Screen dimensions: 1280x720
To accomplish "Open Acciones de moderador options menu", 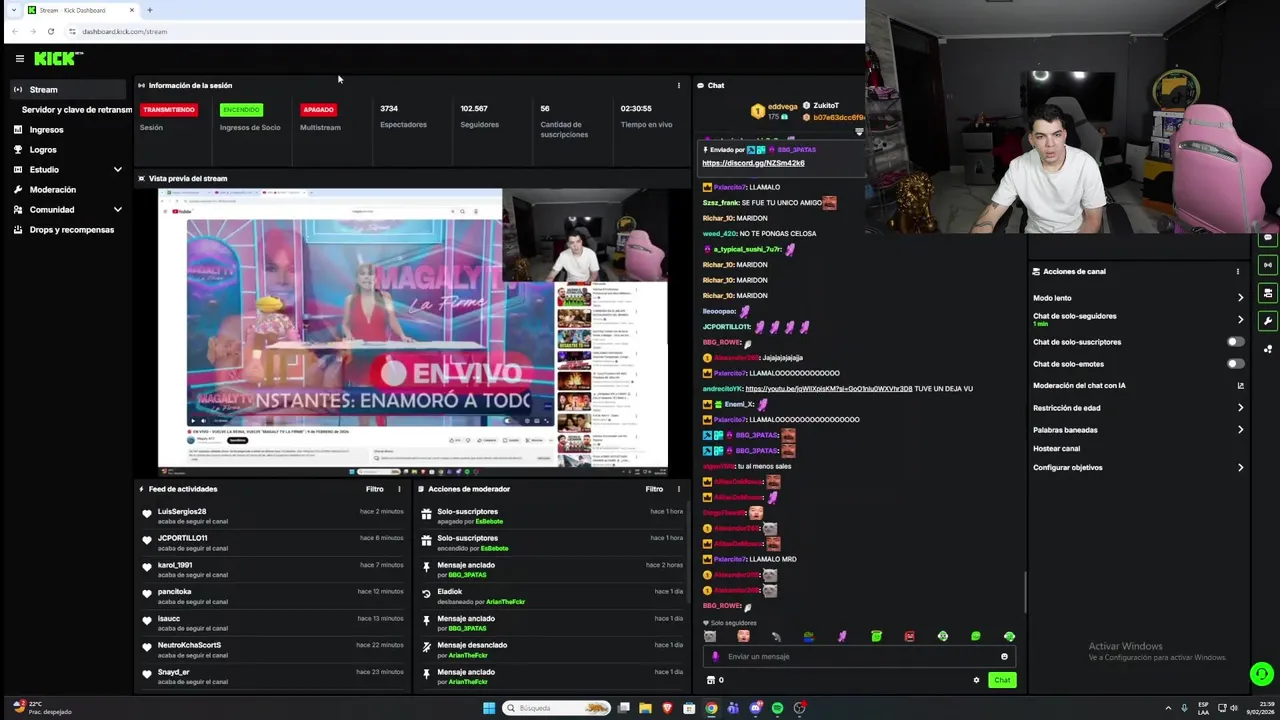I will (679, 489).
